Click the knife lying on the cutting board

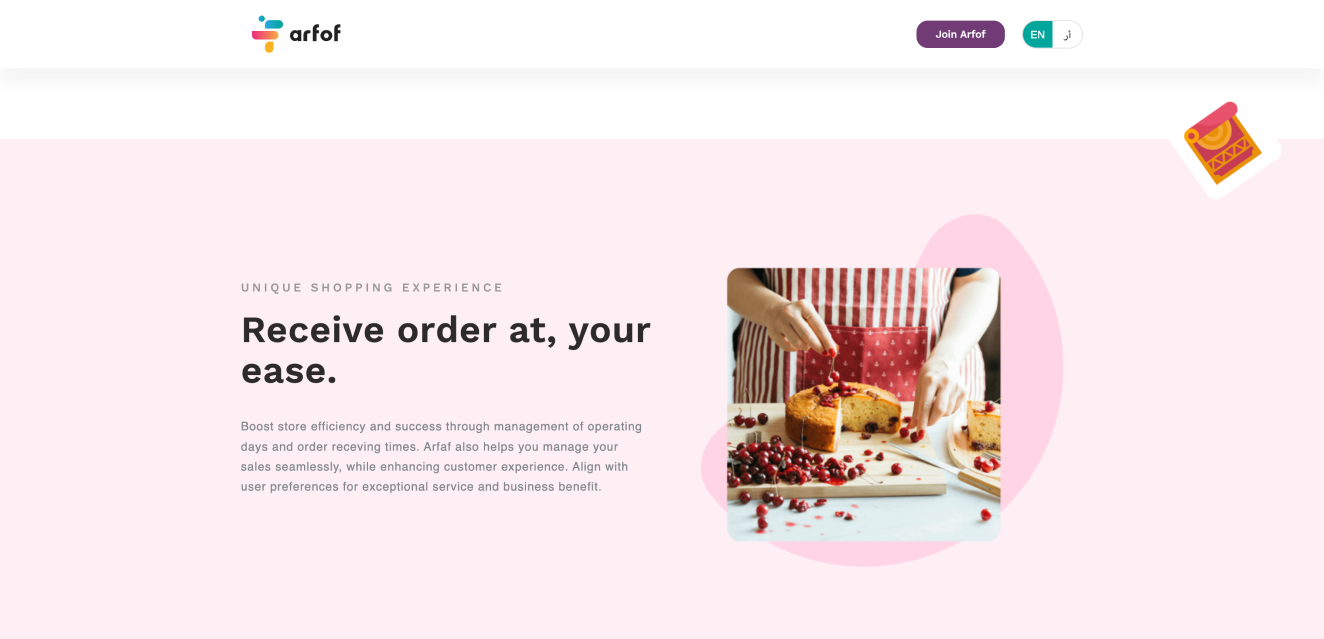tap(940, 470)
